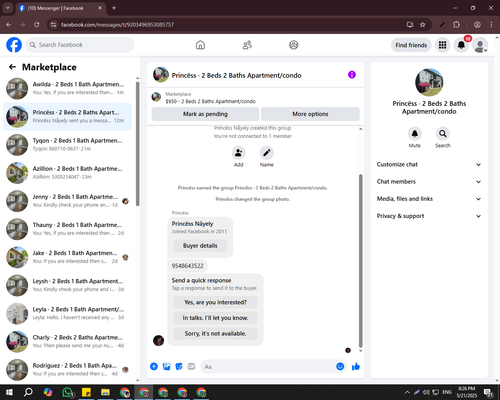Open File Explorer from taskbar
The image size is (500, 400).
coord(105,392)
